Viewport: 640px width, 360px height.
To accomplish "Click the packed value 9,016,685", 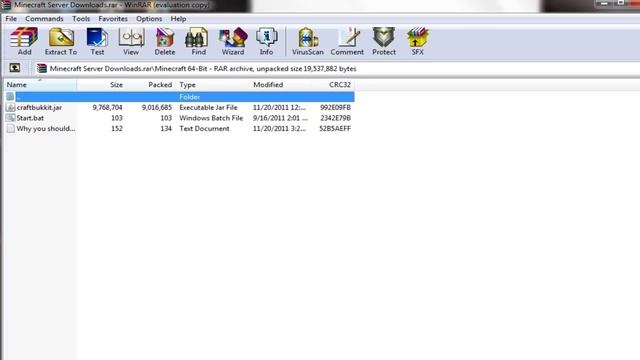I will pyautogui.click(x=157, y=107).
